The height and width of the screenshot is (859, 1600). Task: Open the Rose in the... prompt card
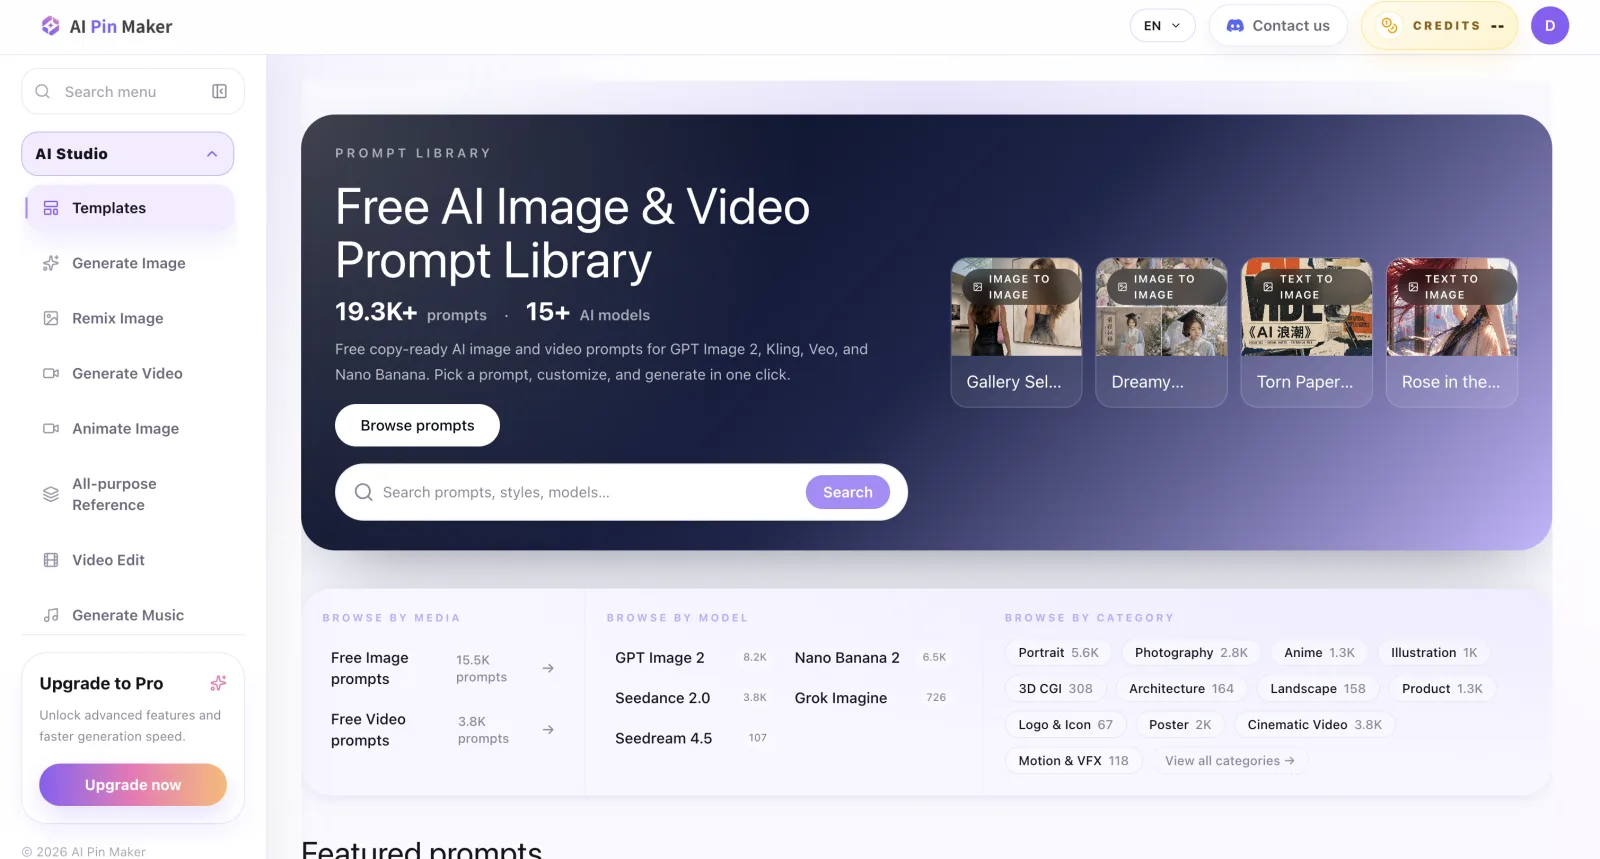(x=1452, y=333)
